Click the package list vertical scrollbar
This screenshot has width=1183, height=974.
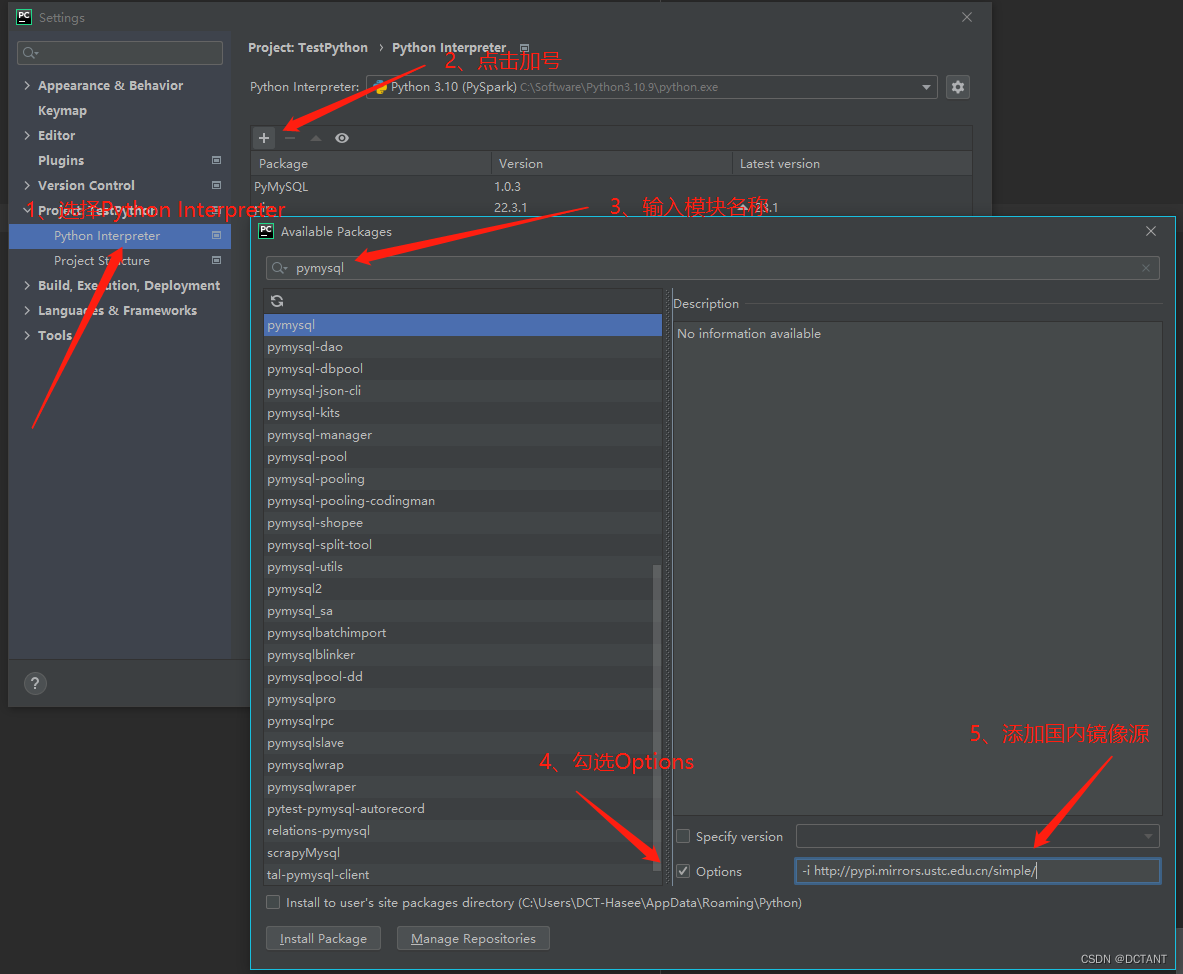point(656,717)
